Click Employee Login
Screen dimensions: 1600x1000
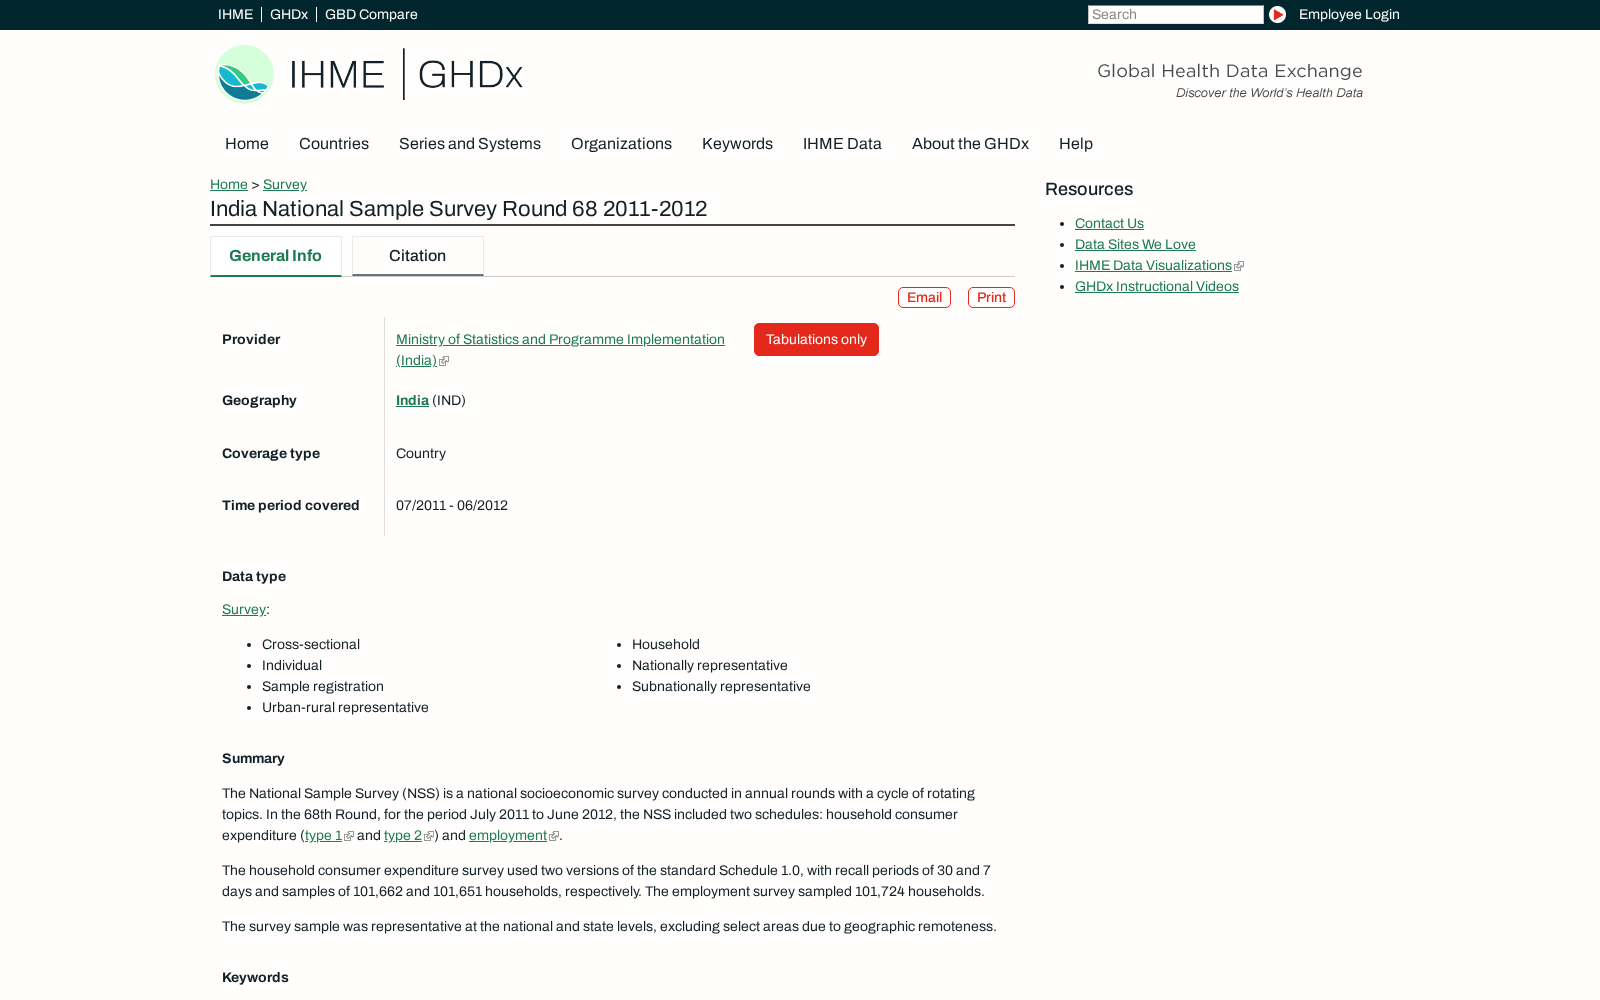[1349, 14]
